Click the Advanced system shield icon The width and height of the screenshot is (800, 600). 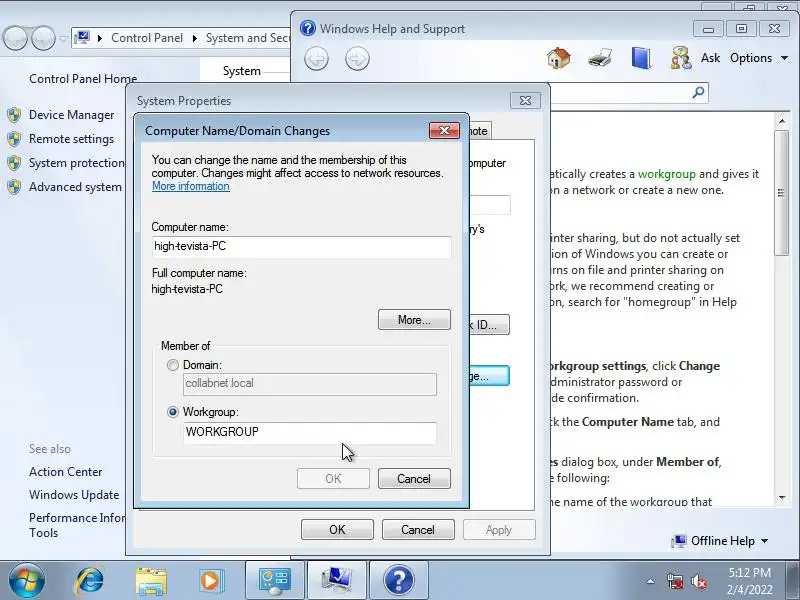coord(14,187)
